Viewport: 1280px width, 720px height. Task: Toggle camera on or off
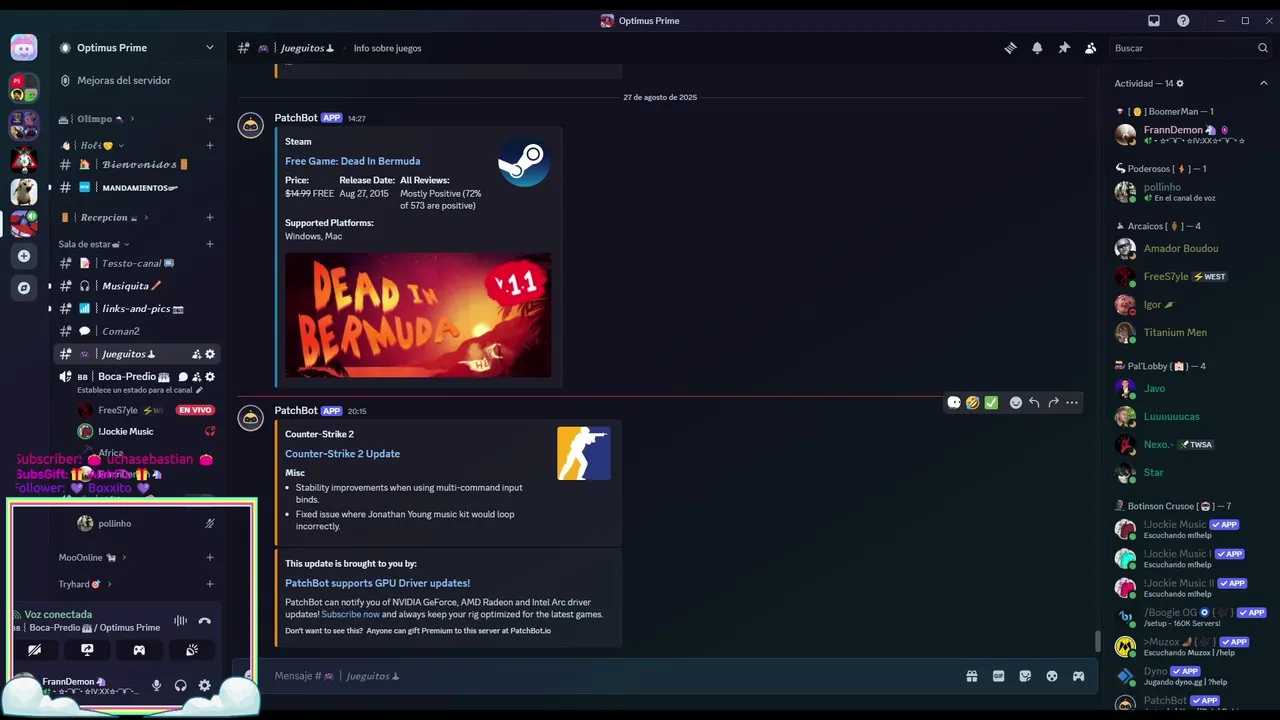click(x=34, y=650)
